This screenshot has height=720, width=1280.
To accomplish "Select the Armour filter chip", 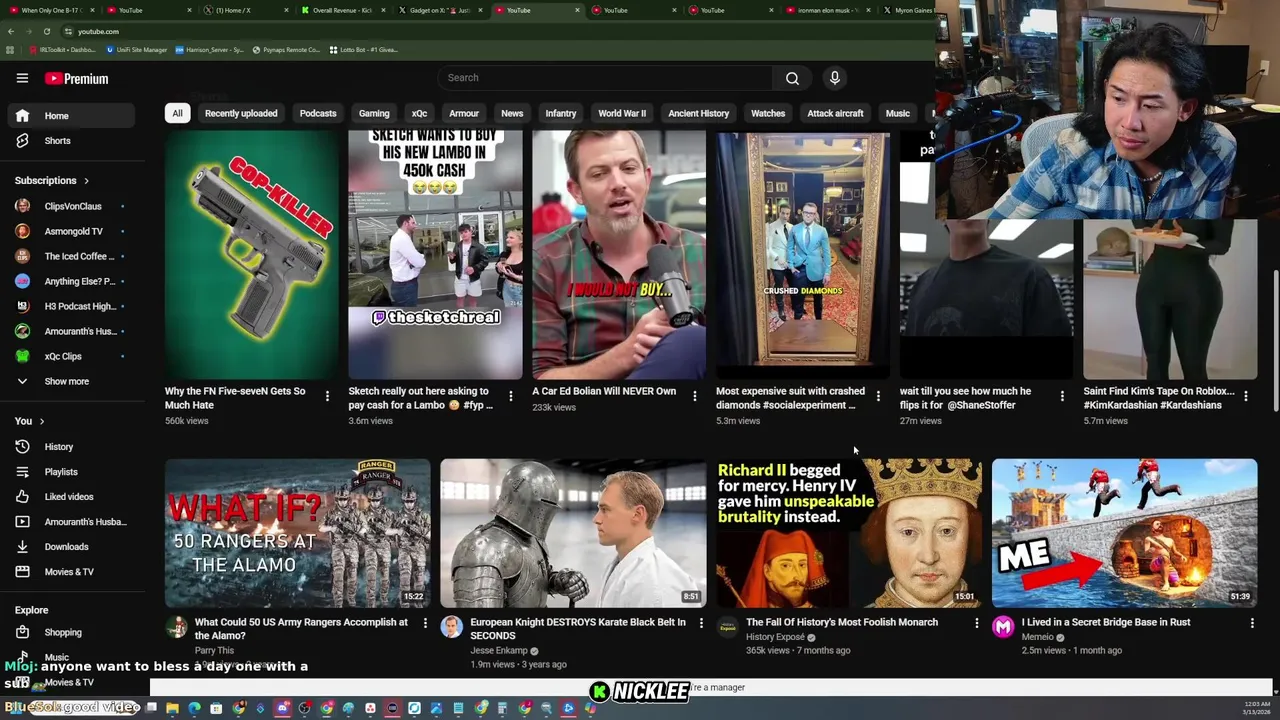I will click(464, 113).
